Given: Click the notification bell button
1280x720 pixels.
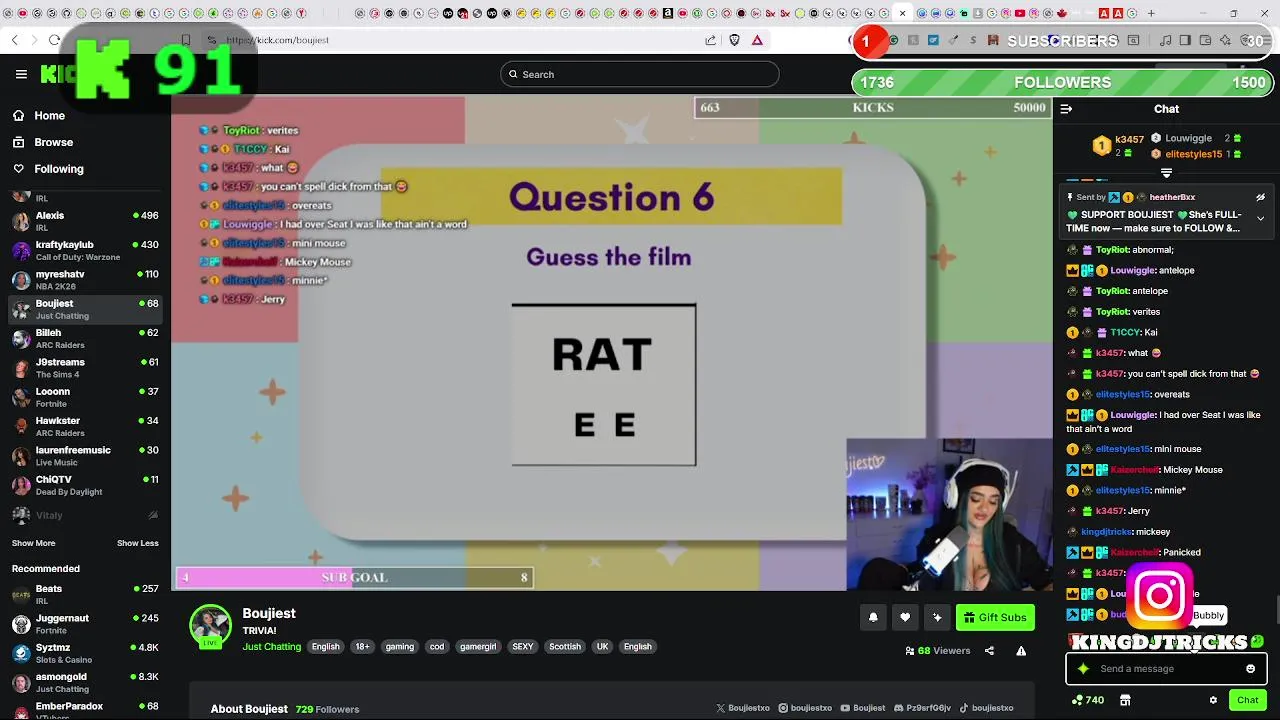Looking at the screenshot, I should [873, 617].
